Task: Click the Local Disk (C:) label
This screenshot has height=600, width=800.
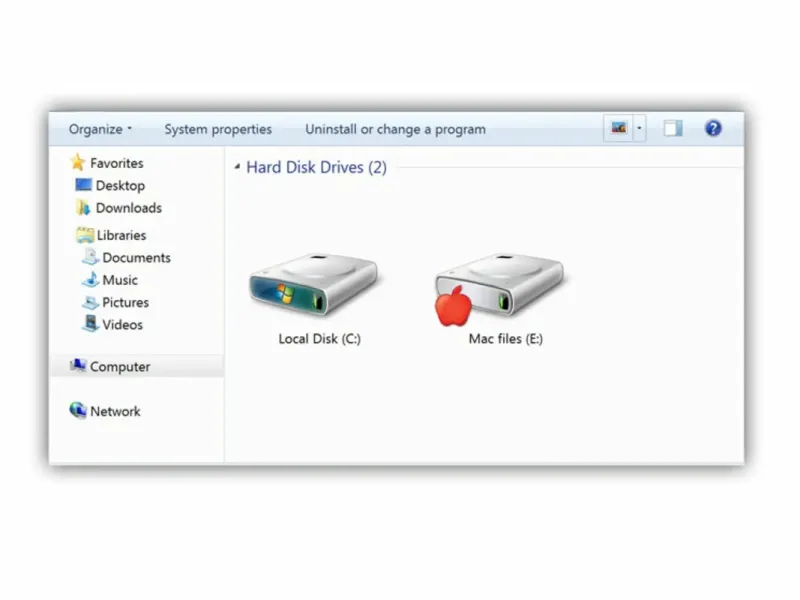Action: (319, 339)
